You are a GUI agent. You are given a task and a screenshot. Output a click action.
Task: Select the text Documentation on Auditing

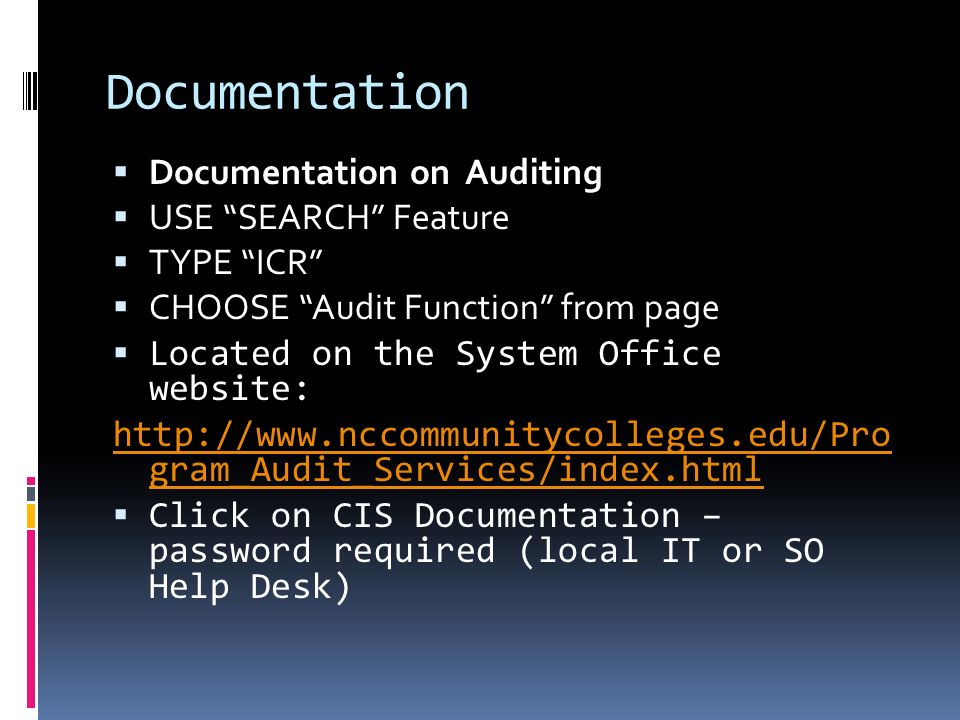point(375,173)
